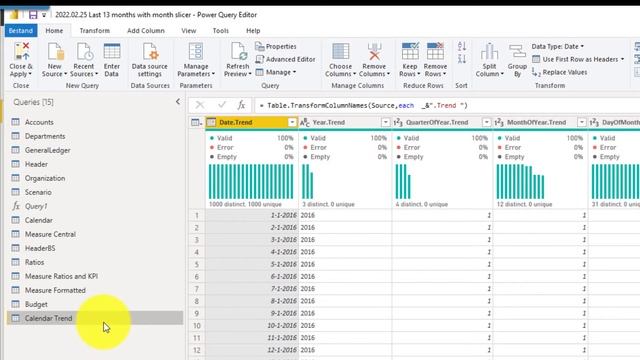Click the save icon in title bar
The image size is (640, 360).
(x=33, y=15)
